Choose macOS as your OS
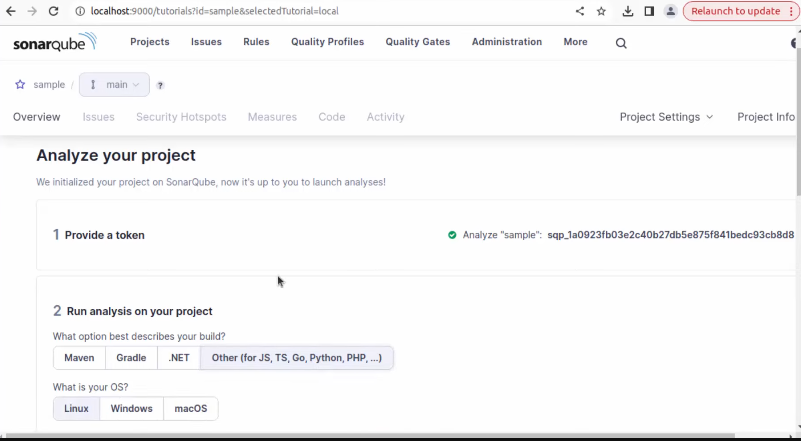This screenshot has height=441, width=801. [190, 408]
